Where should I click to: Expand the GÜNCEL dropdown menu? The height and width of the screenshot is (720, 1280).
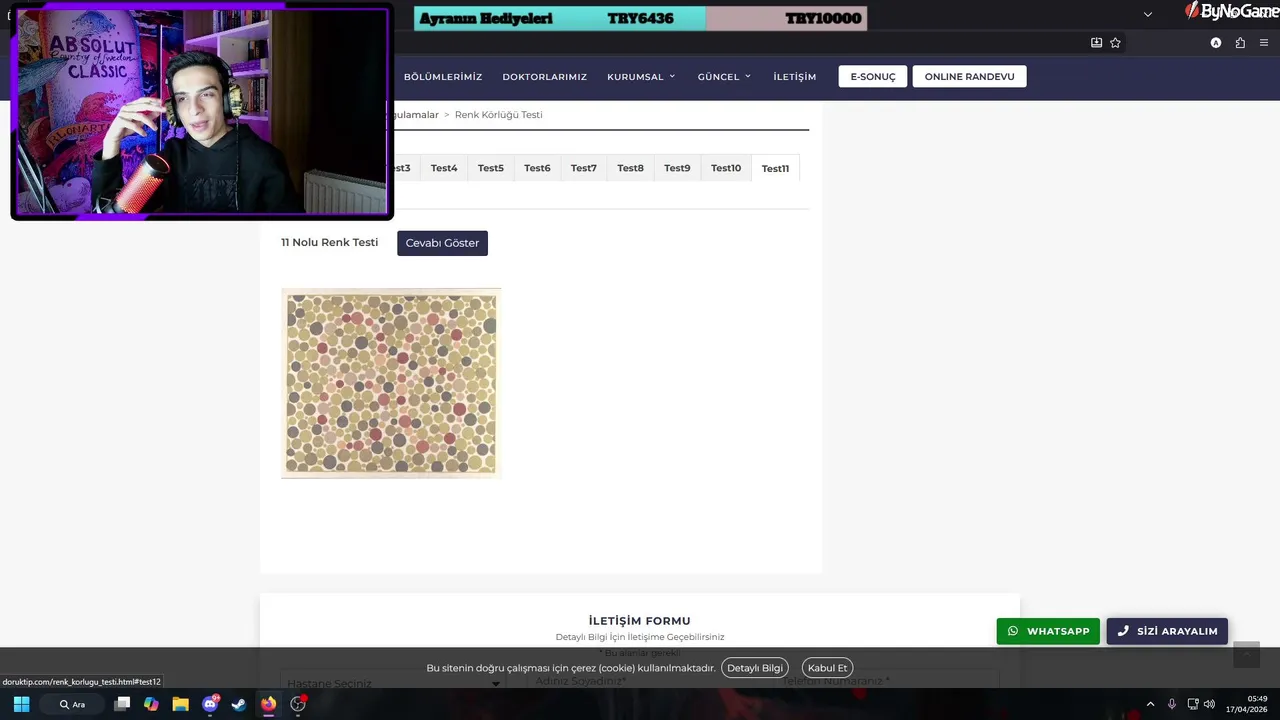[724, 77]
